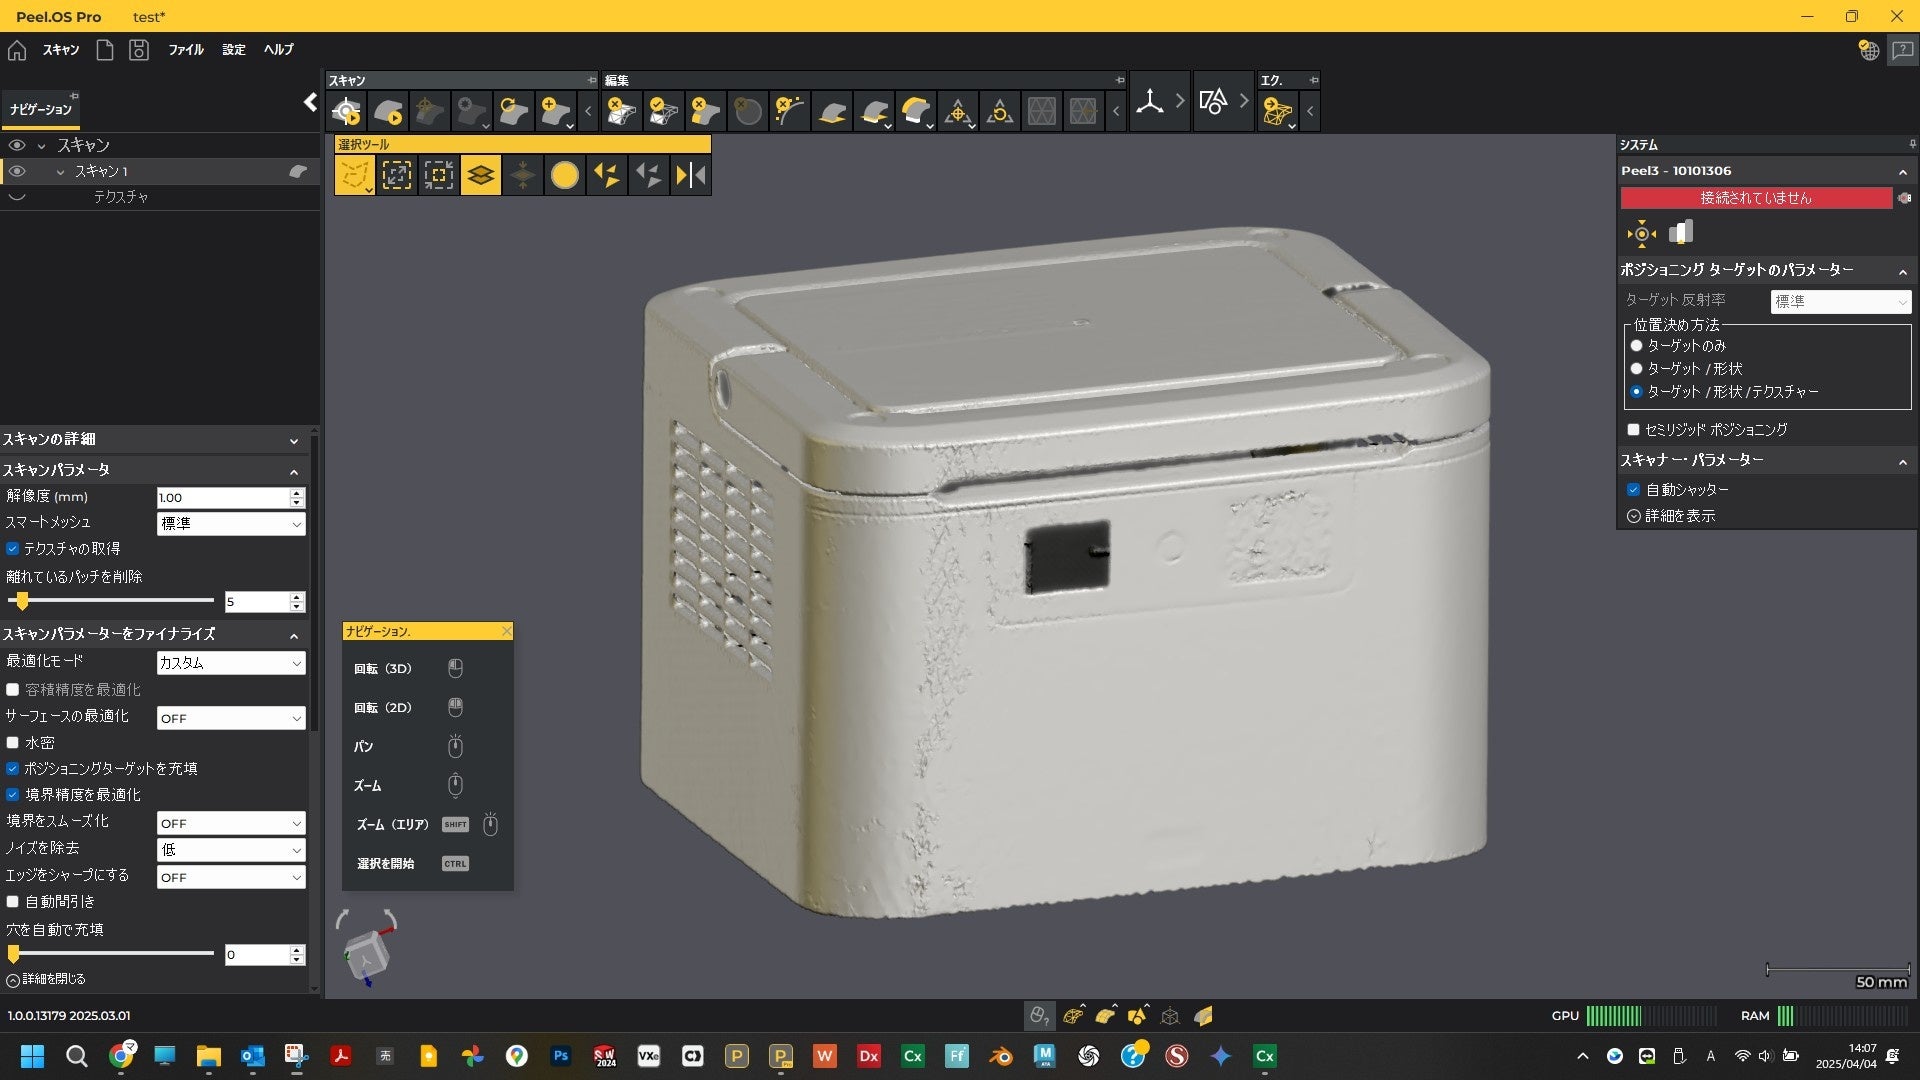Select ターゲットのみ radio button
This screenshot has height=1080, width=1920.
pyautogui.click(x=1636, y=346)
